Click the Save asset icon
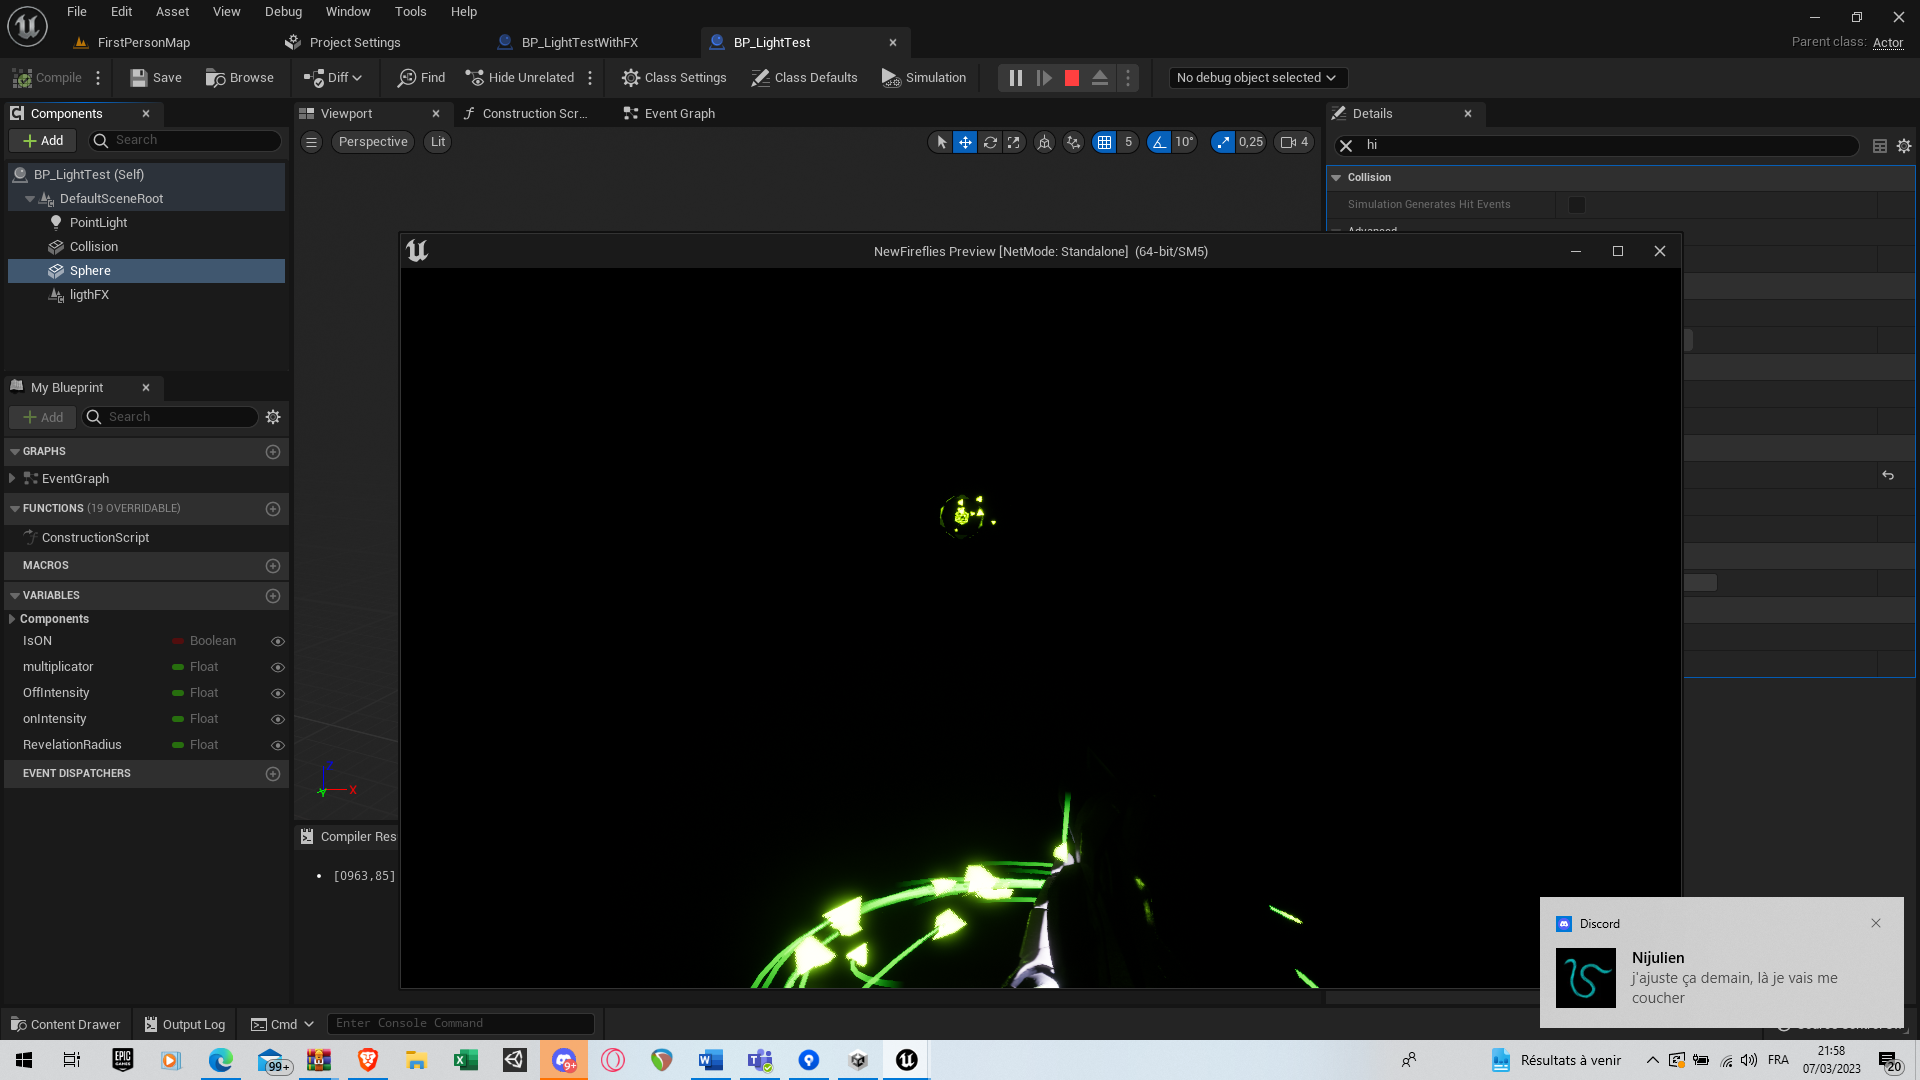The width and height of the screenshot is (1920, 1080). [139, 78]
